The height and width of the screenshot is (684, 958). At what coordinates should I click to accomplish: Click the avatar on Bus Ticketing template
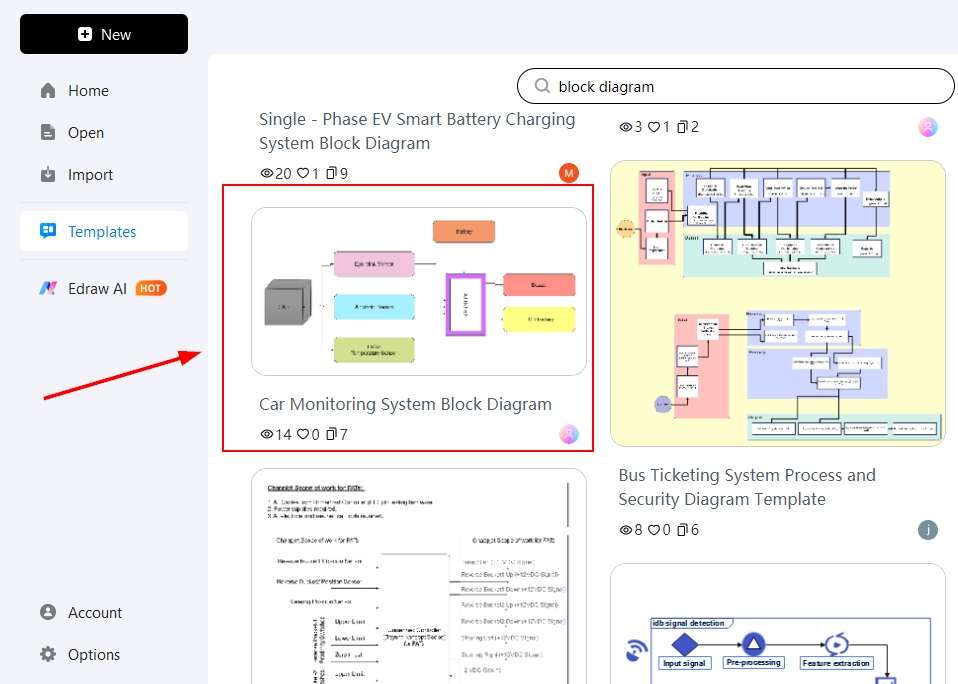point(927,530)
